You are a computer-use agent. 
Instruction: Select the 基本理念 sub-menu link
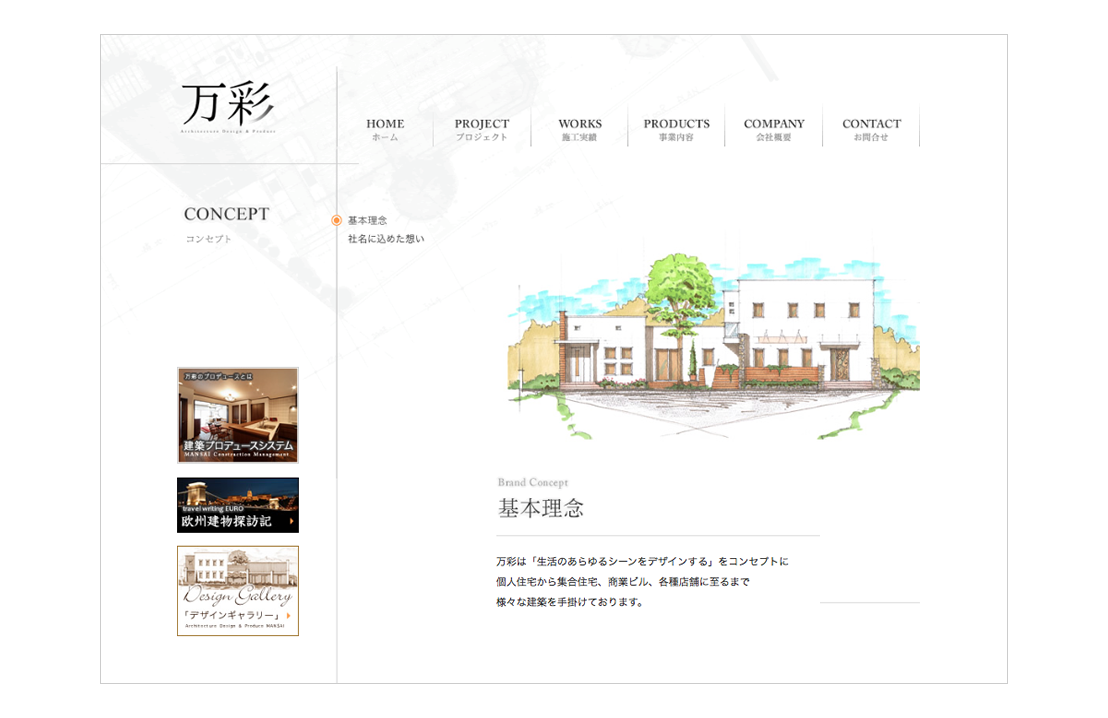tap(367, 220)
